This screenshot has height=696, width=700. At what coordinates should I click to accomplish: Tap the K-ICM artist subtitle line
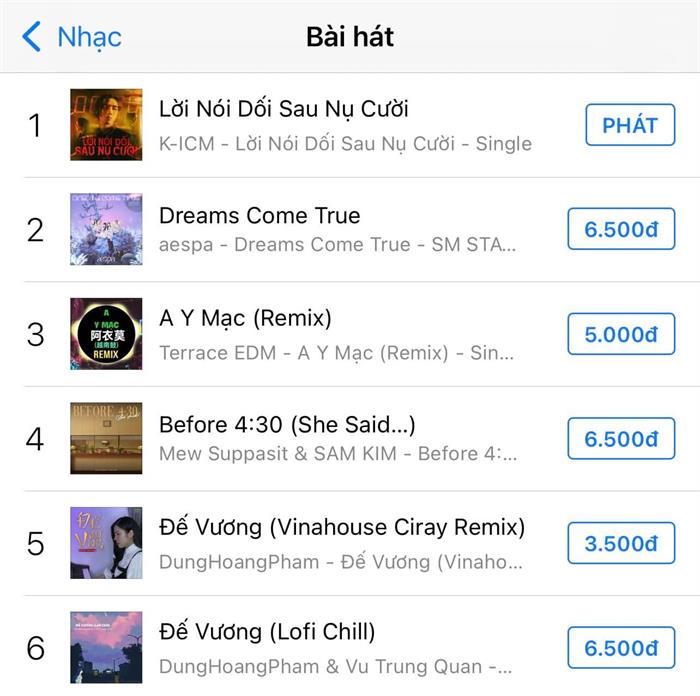click(x=345, y=144)
